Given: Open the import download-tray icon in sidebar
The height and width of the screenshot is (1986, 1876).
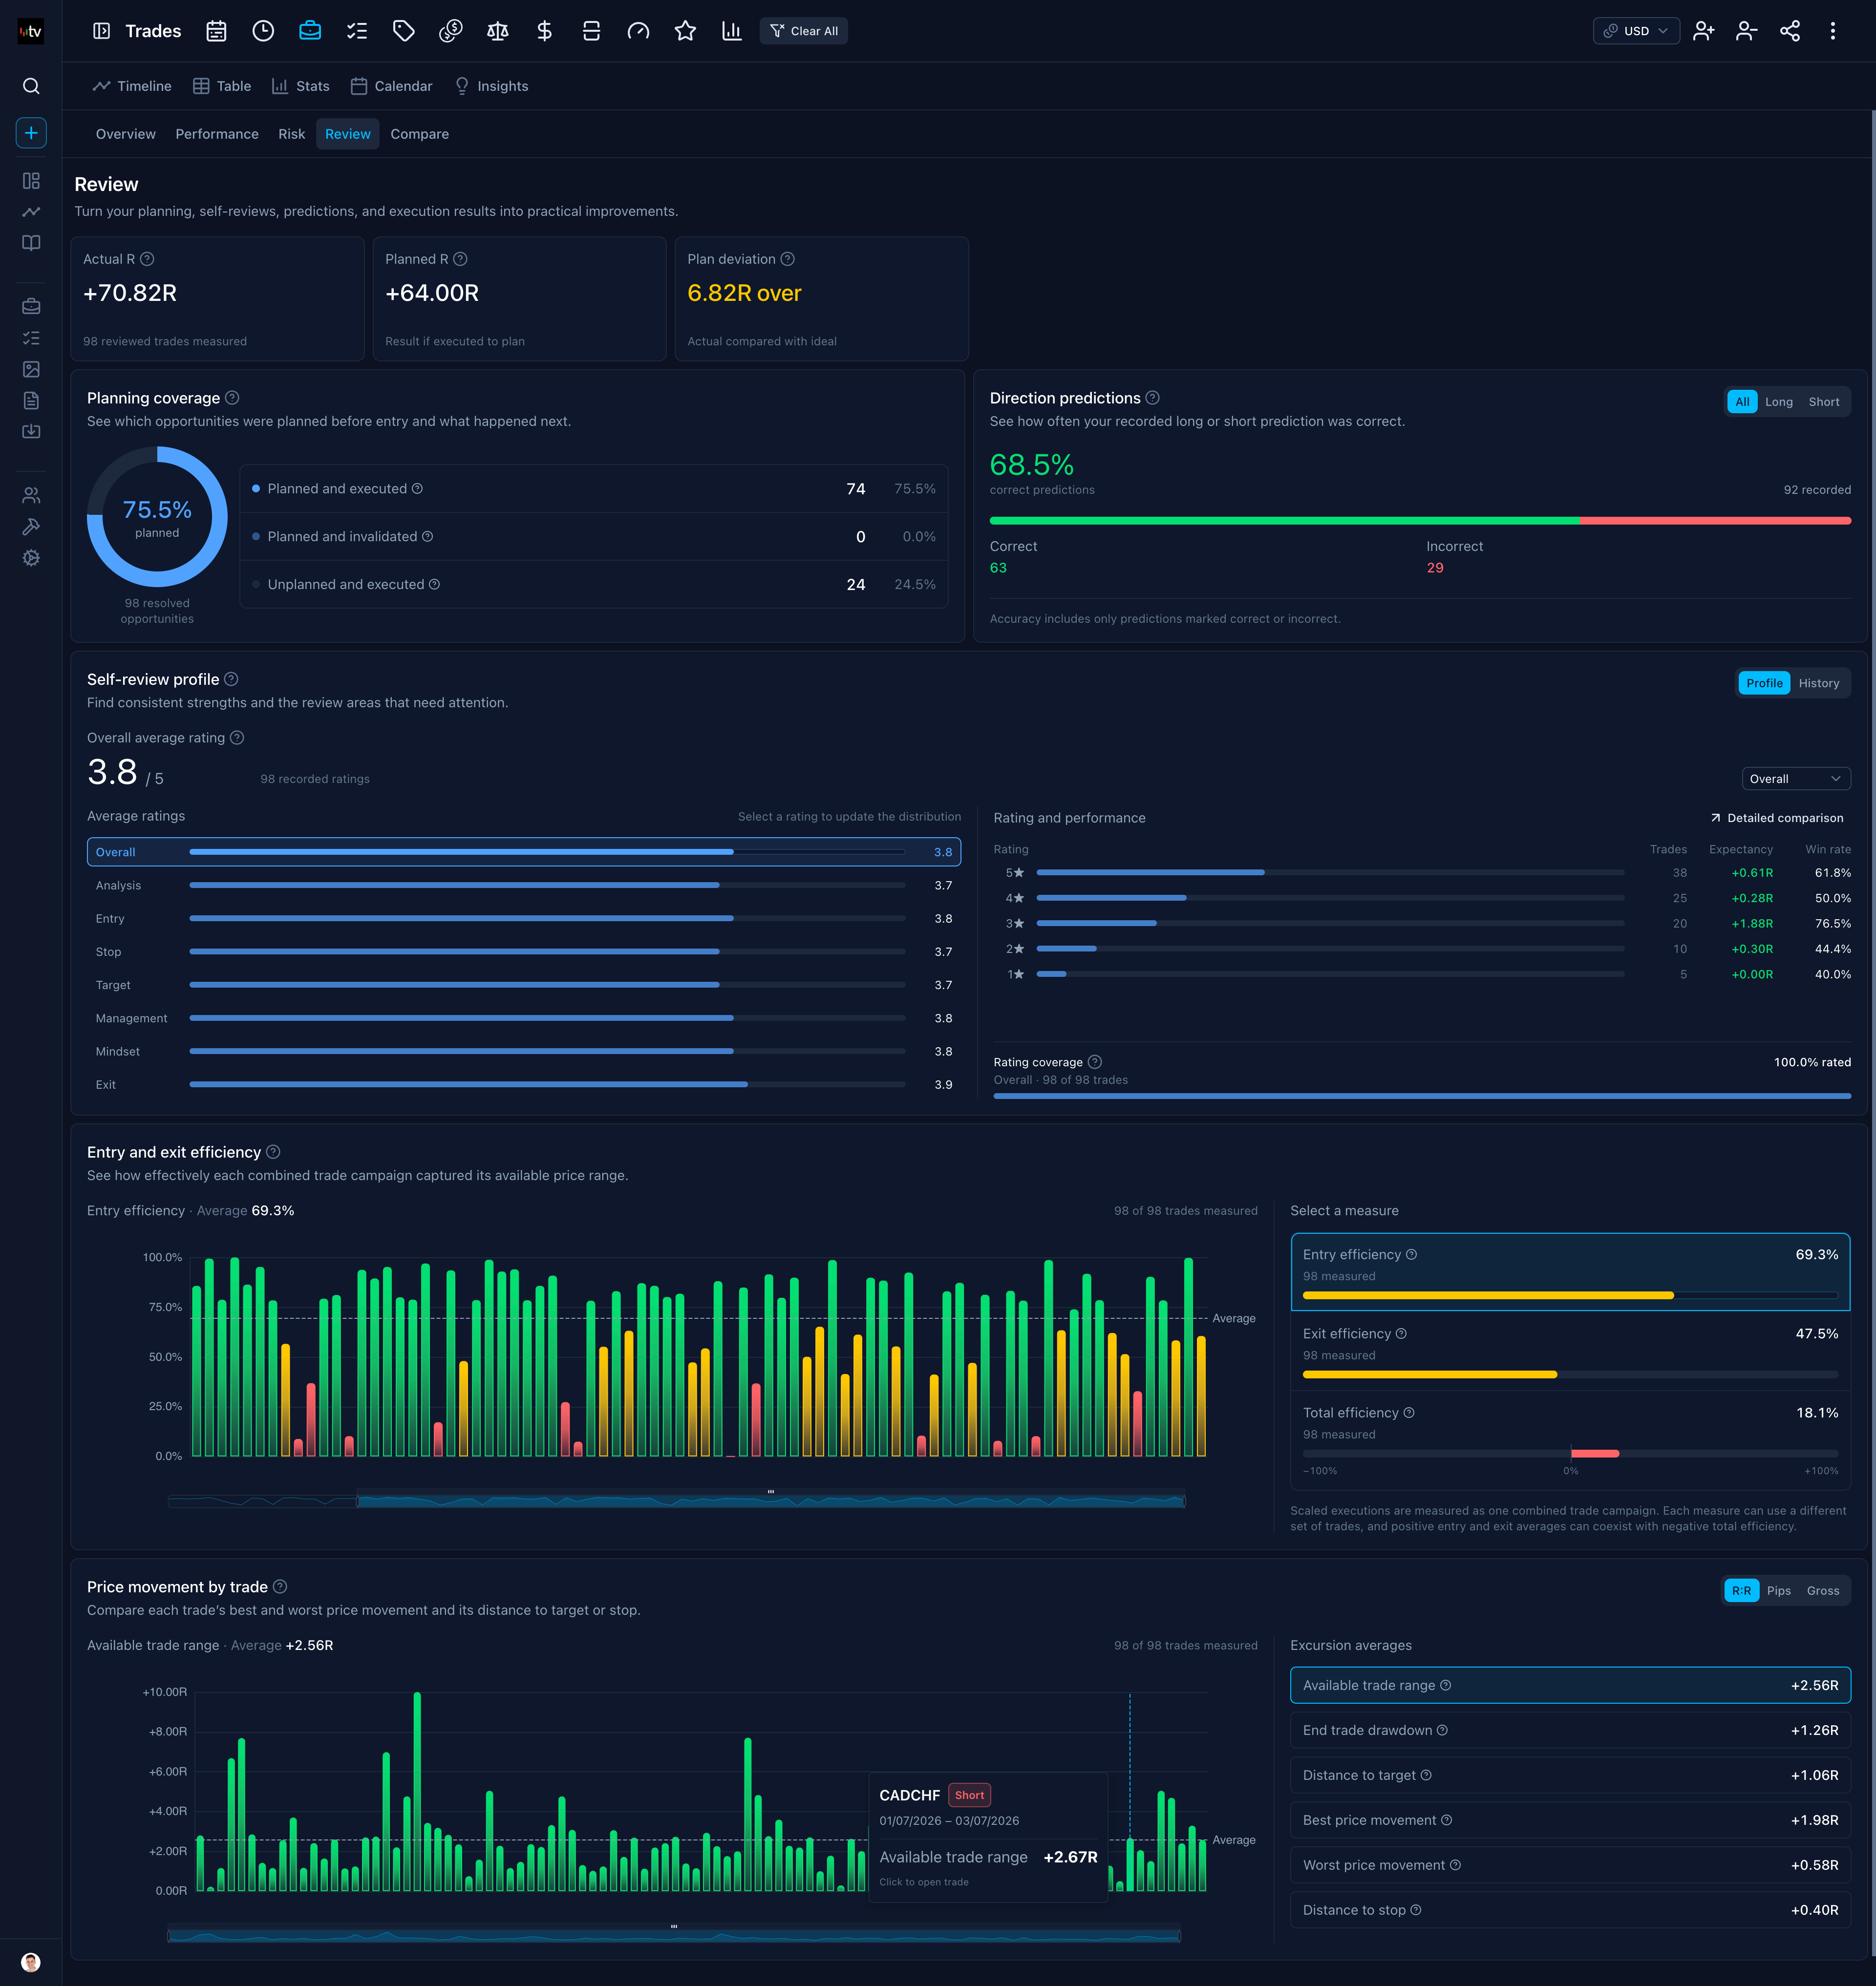Looking at the screenshot, I should coord(31,431).
